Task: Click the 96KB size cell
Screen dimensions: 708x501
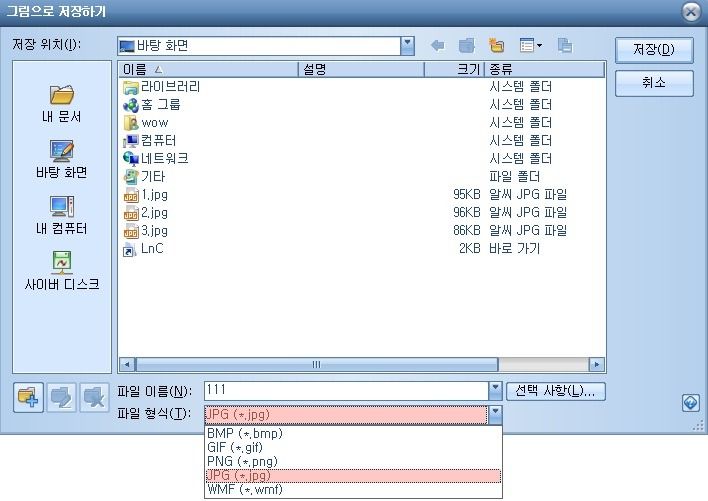Action: click(466, 213)
